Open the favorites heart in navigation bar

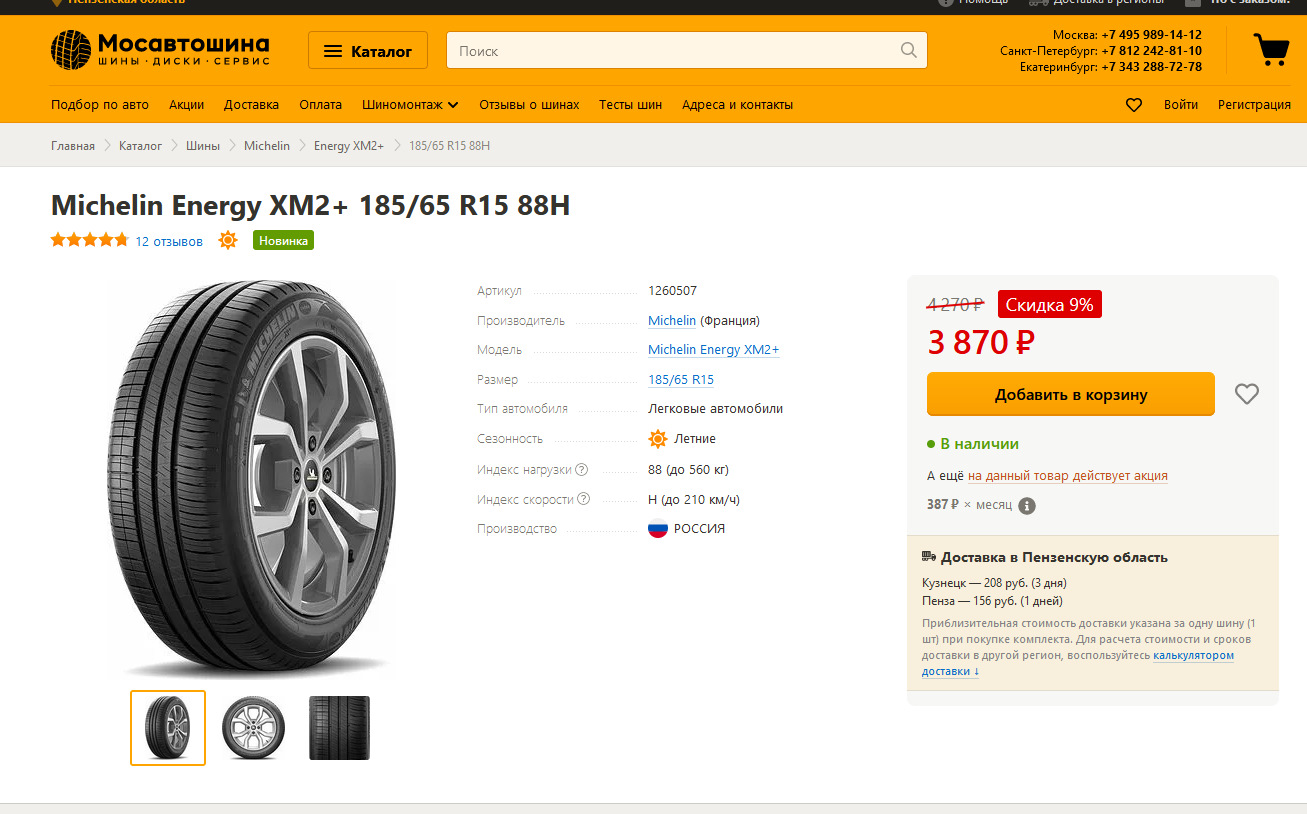coord(1134,105)
